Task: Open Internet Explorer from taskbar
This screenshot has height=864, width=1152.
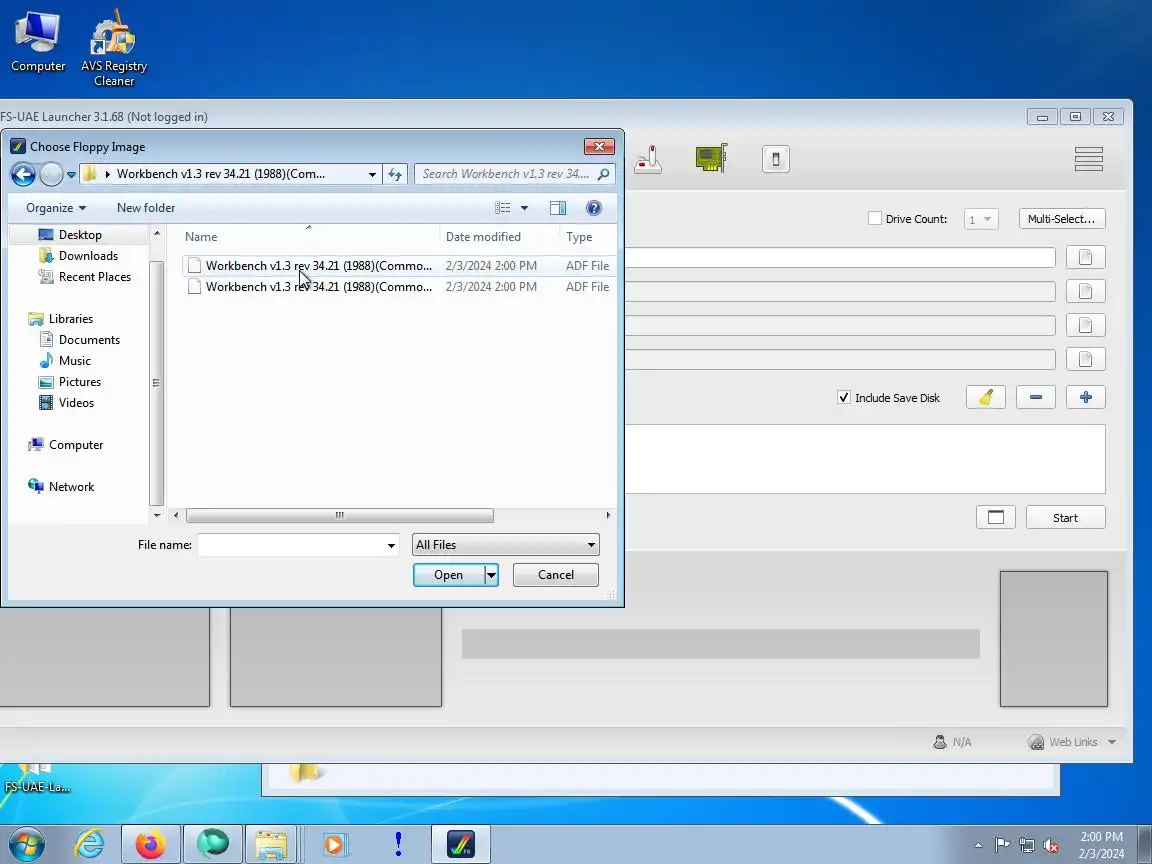Action: [90, 844]
